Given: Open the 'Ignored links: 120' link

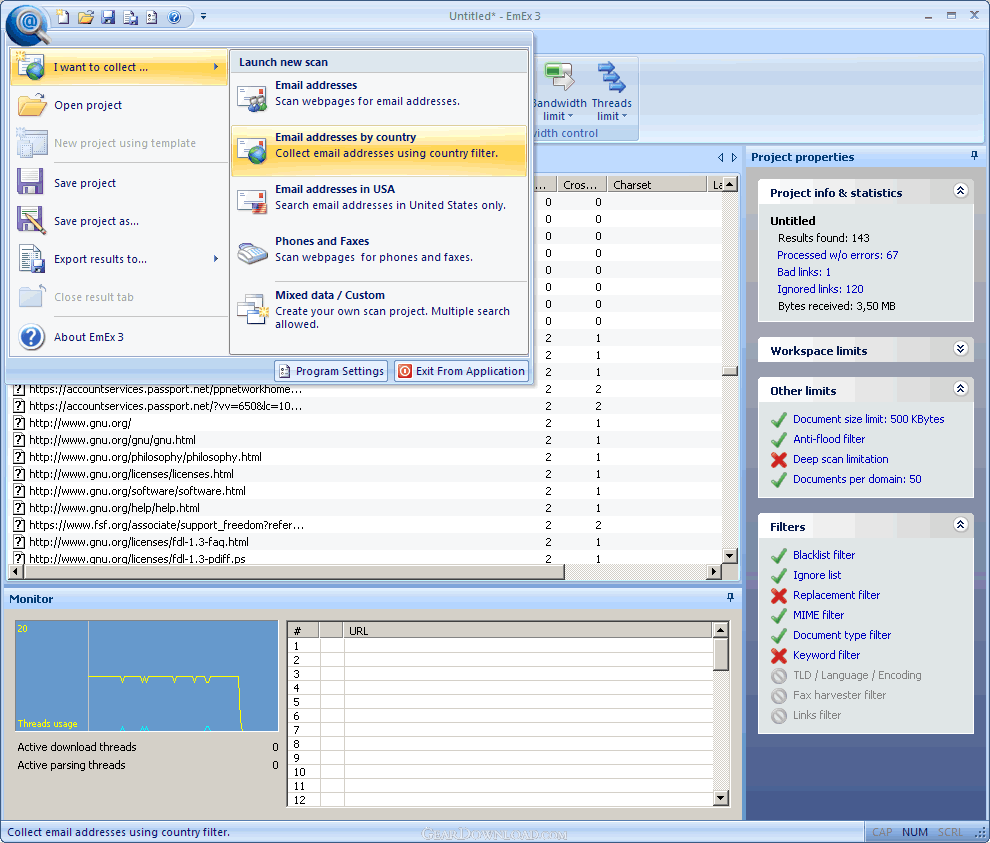Looking at the screenshot, I should point(820,289).
